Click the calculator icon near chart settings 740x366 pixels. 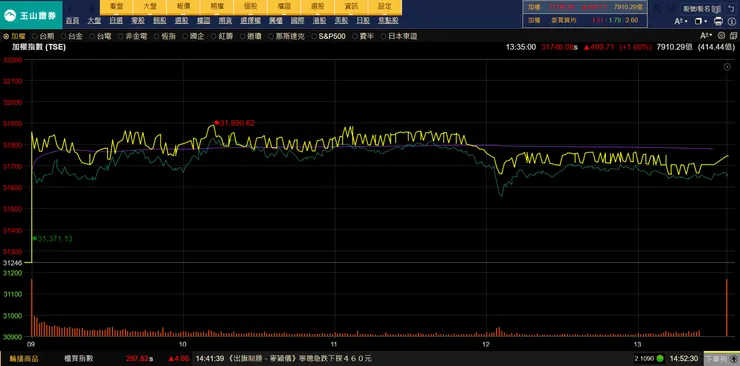click(x=733, y=35)
